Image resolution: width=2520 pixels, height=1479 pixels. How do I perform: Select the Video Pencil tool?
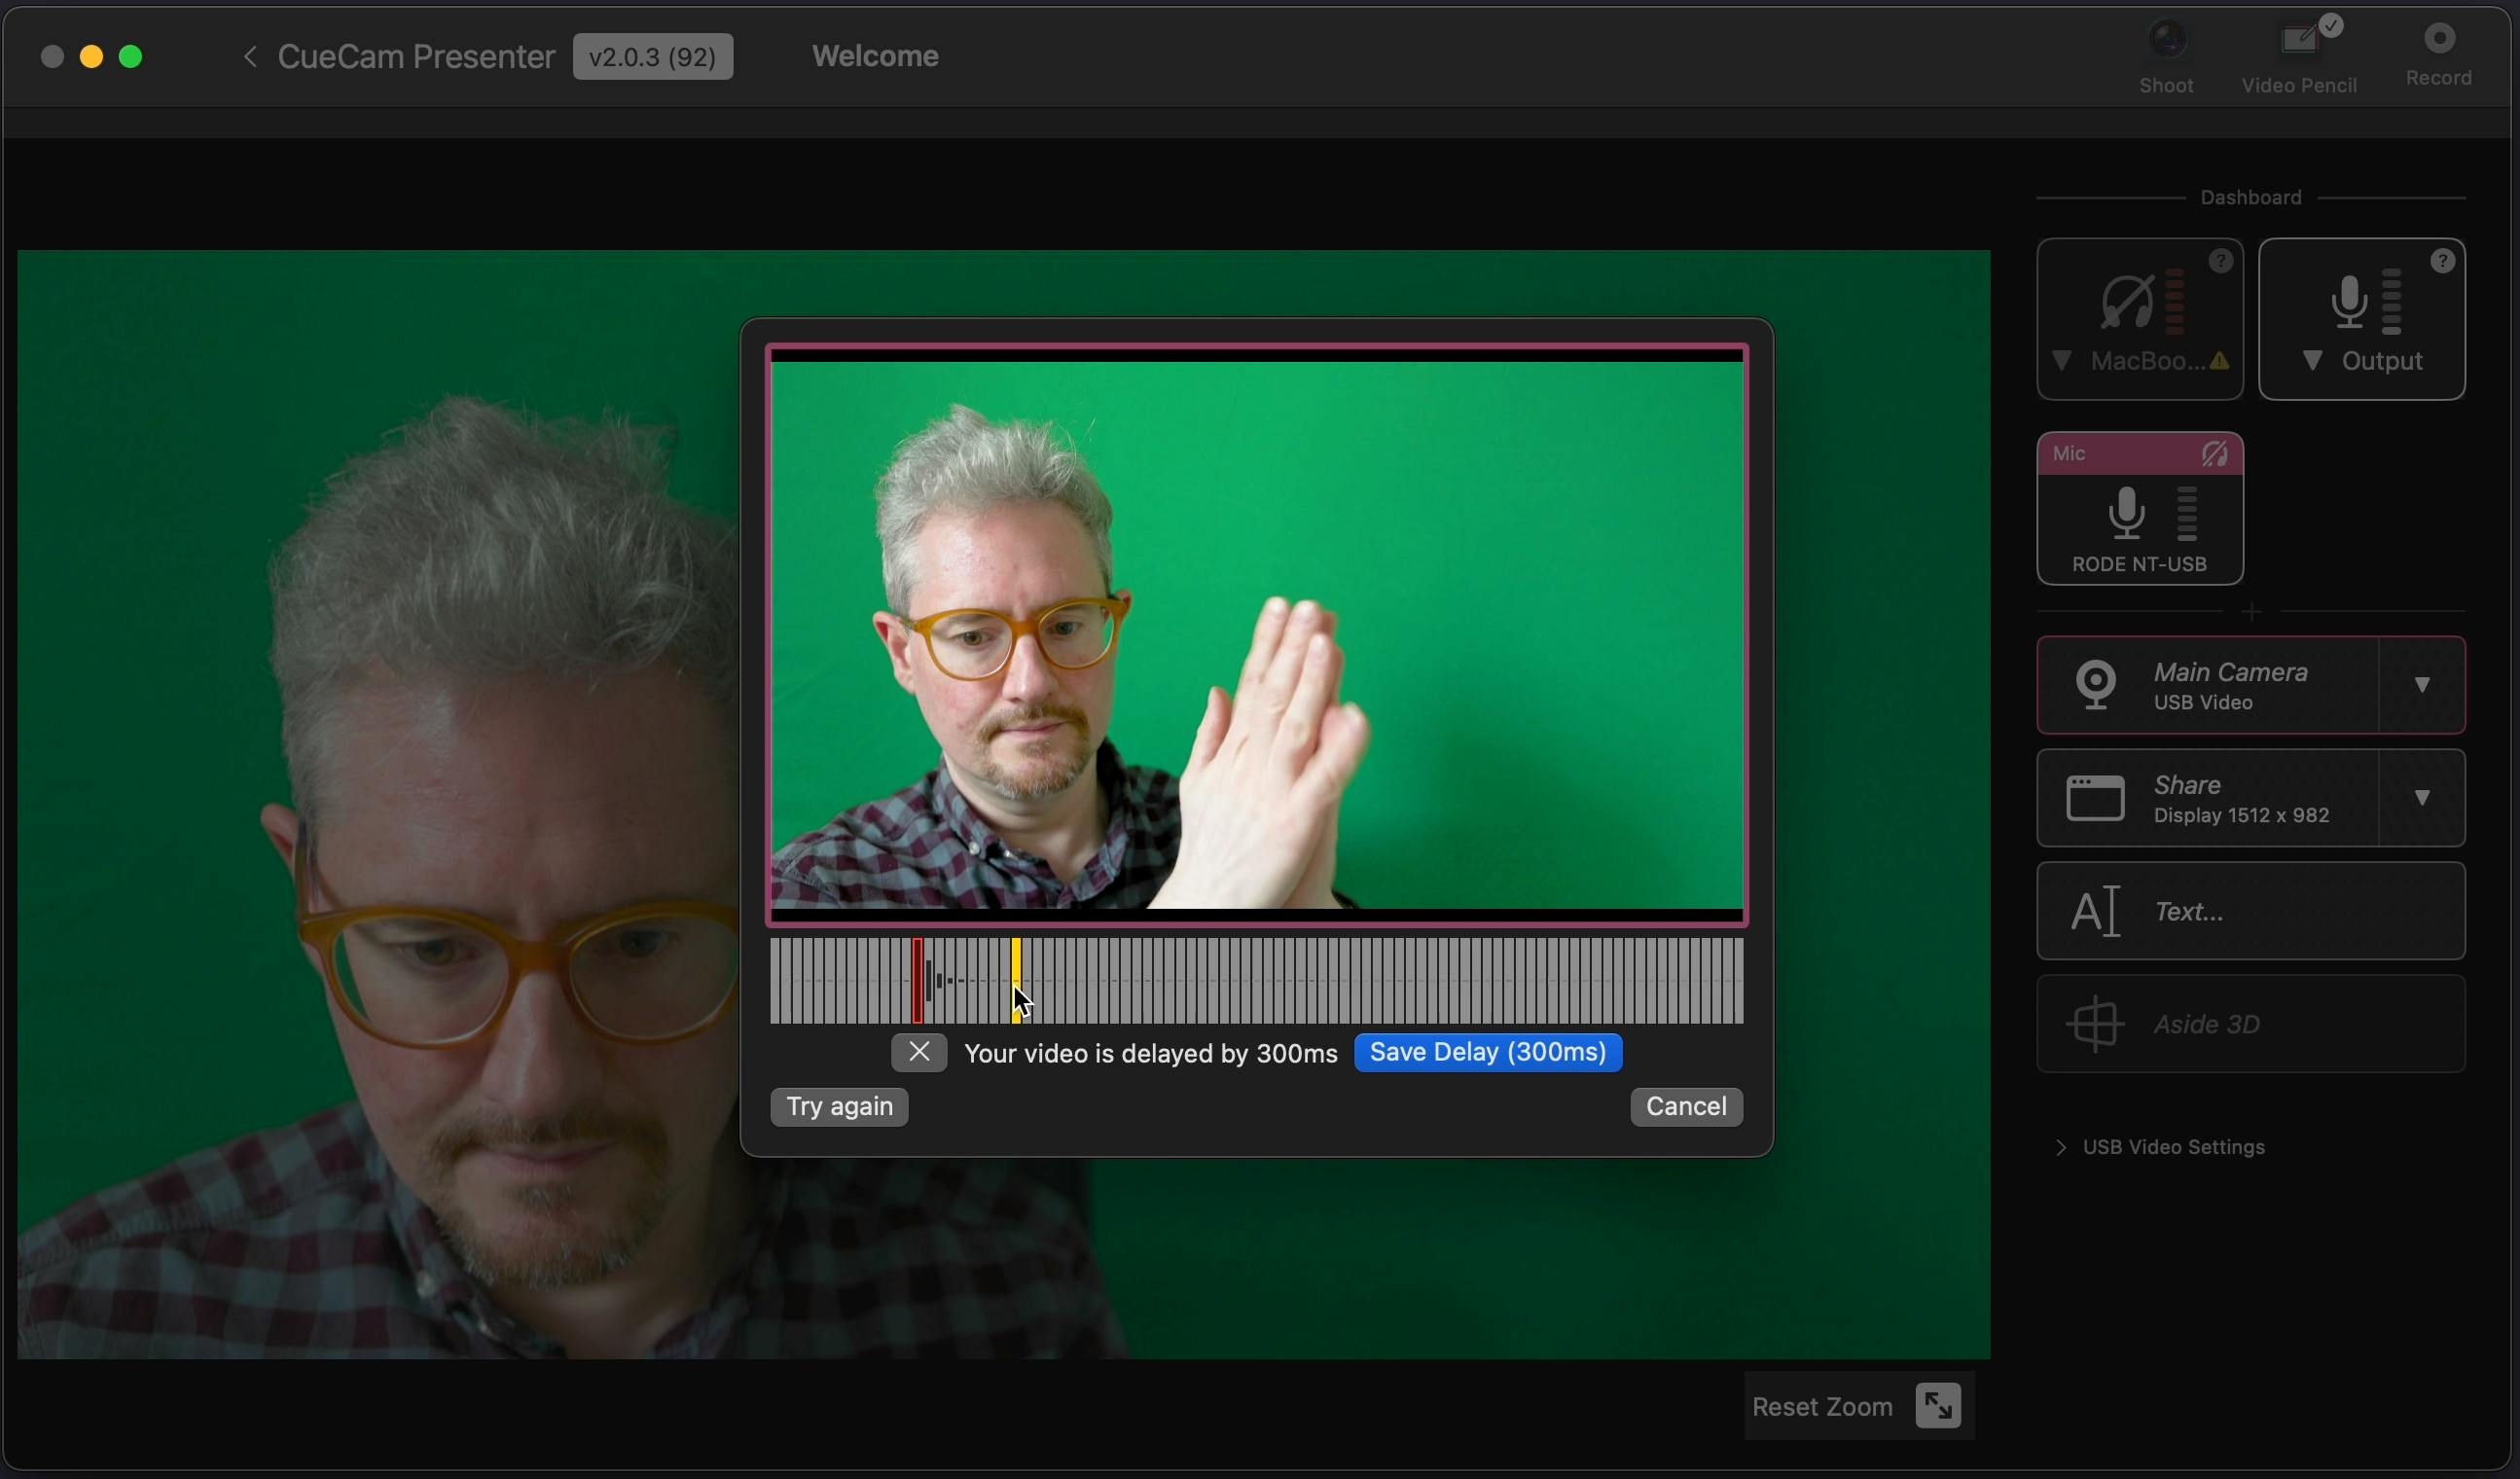pyautogui.click(x=2300, y=50)
